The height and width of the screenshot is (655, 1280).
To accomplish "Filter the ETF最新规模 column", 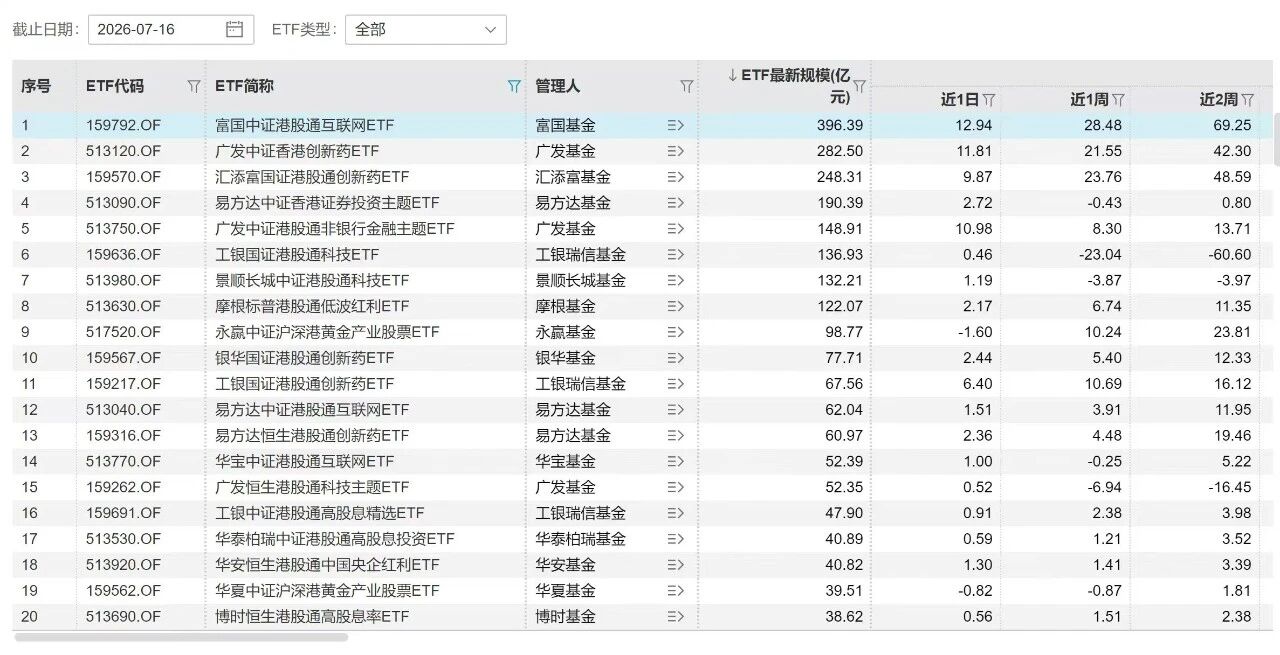I will pos(858,86).
